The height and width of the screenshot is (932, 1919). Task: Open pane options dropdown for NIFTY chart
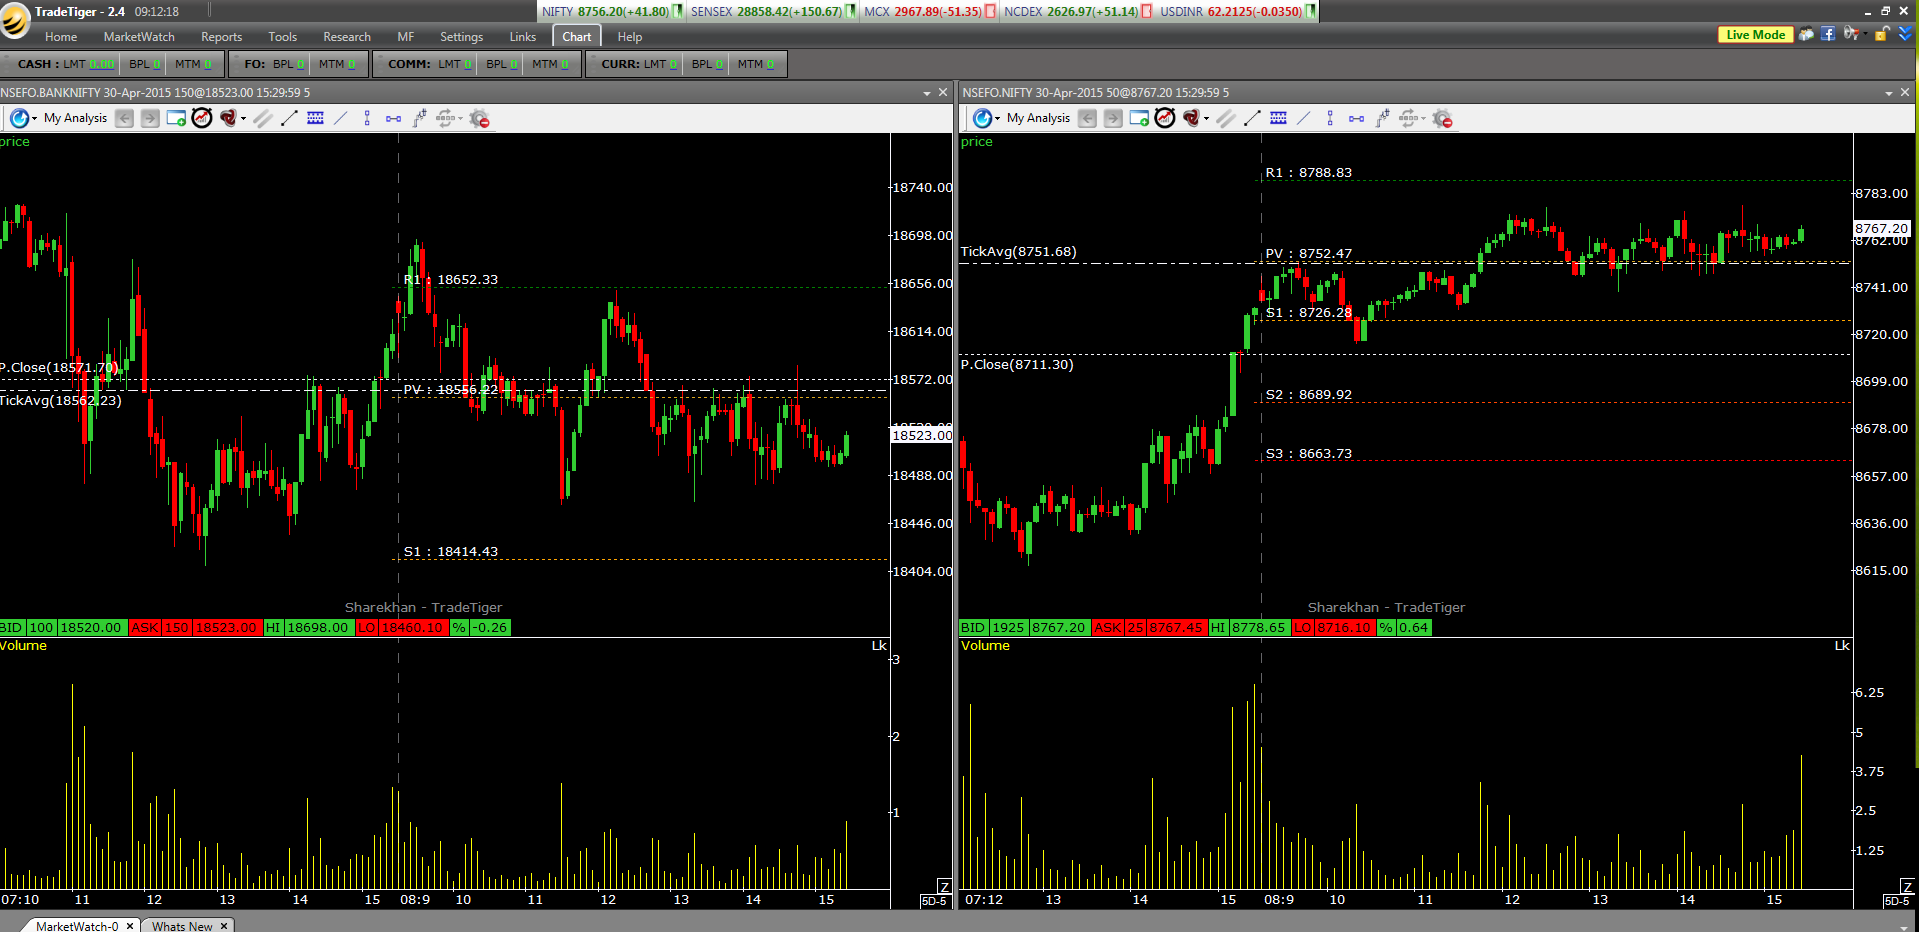1889,93
